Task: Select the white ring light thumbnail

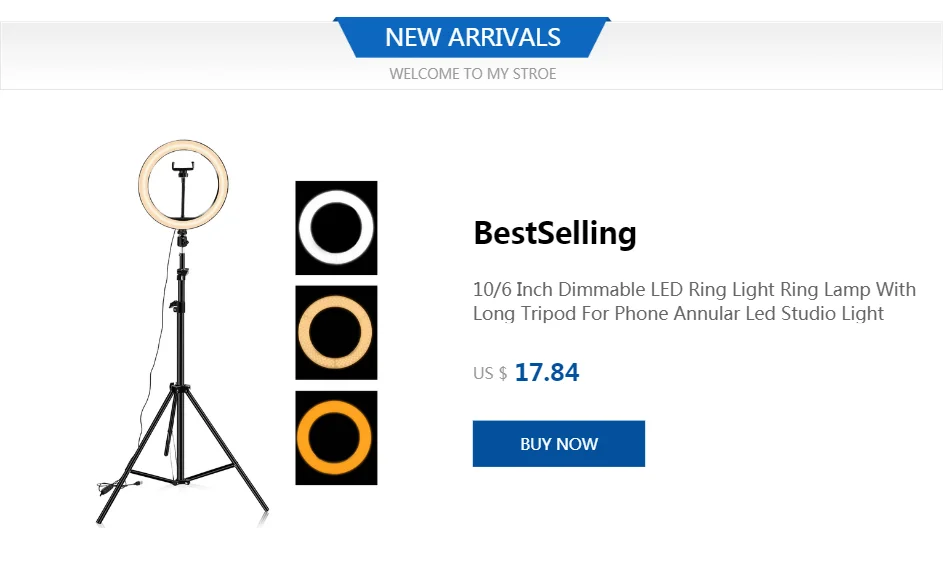Action: (336, 228)
